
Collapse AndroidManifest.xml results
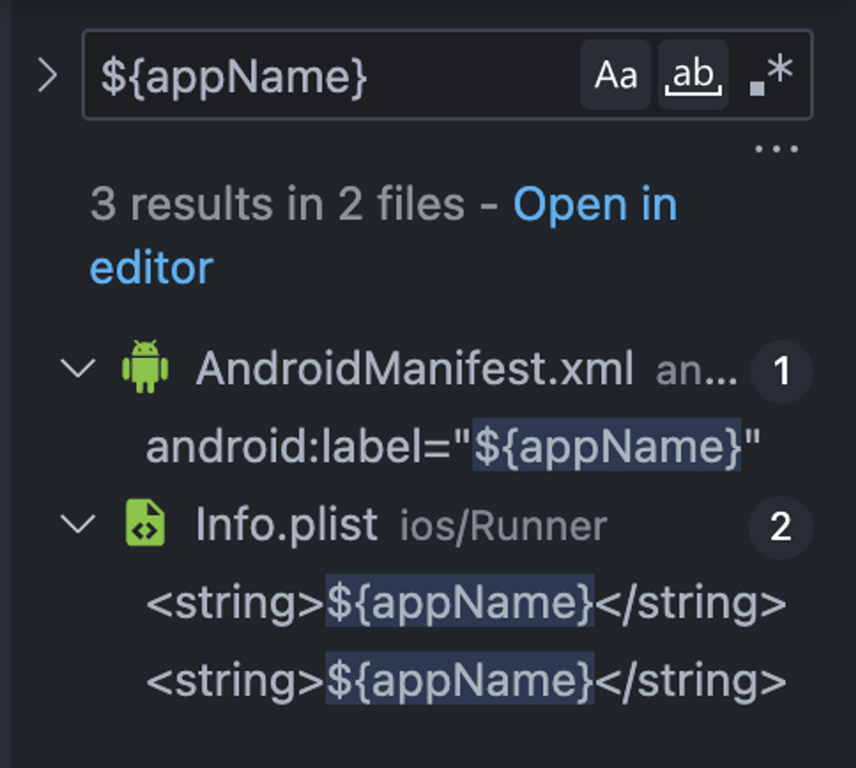coord(78,368)
